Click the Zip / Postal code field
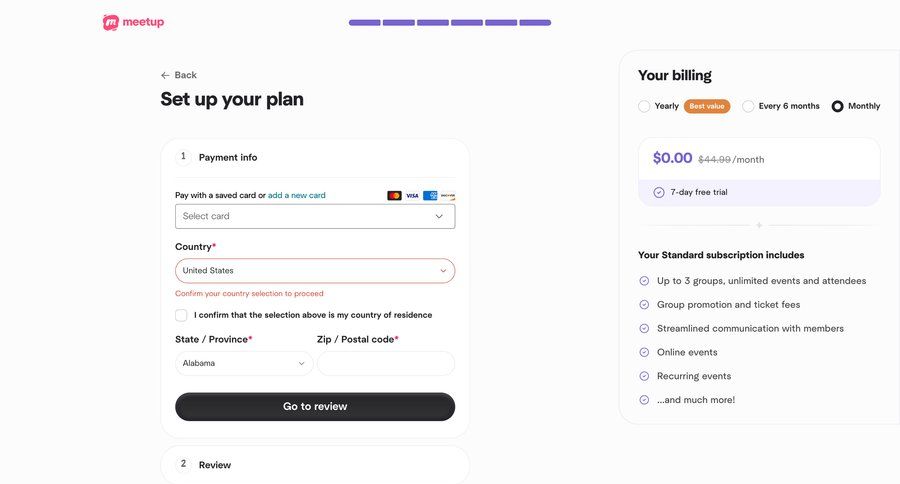Viewport: 900px width, 484px height. pos(386,364)
